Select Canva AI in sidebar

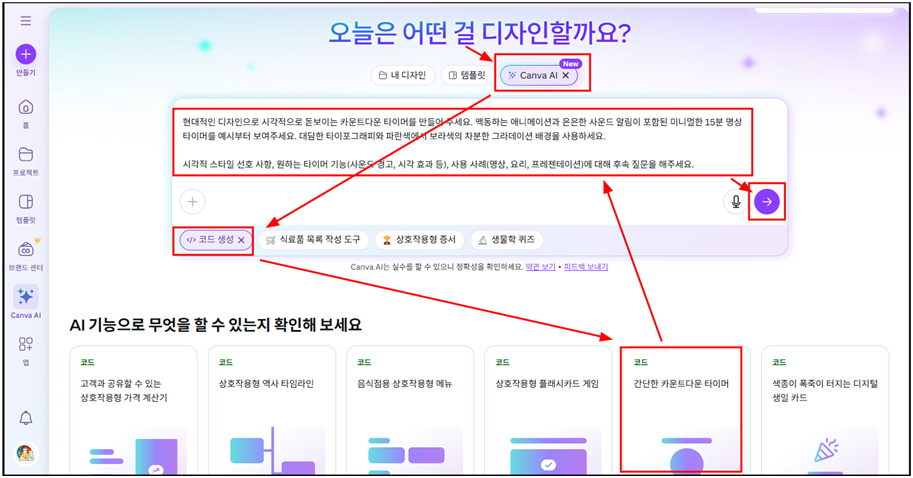[x=26, y=302]
